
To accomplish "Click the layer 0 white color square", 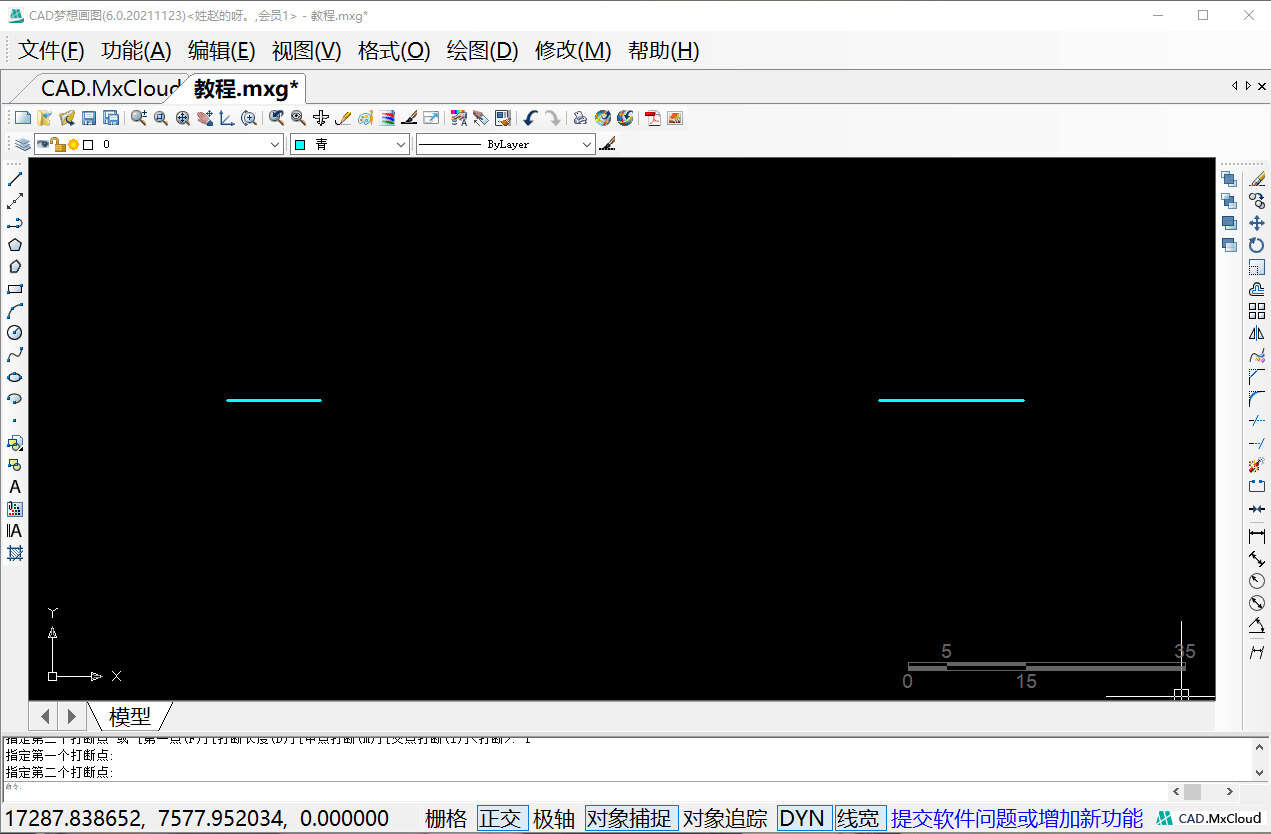I will (88, 145).
